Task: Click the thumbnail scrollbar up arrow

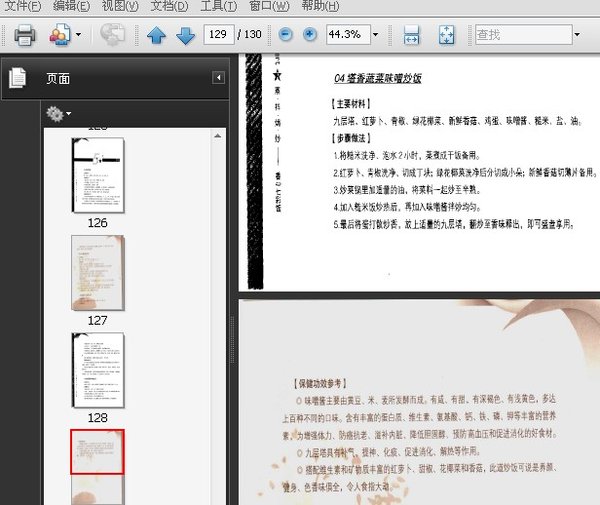Action: point(217,136)
